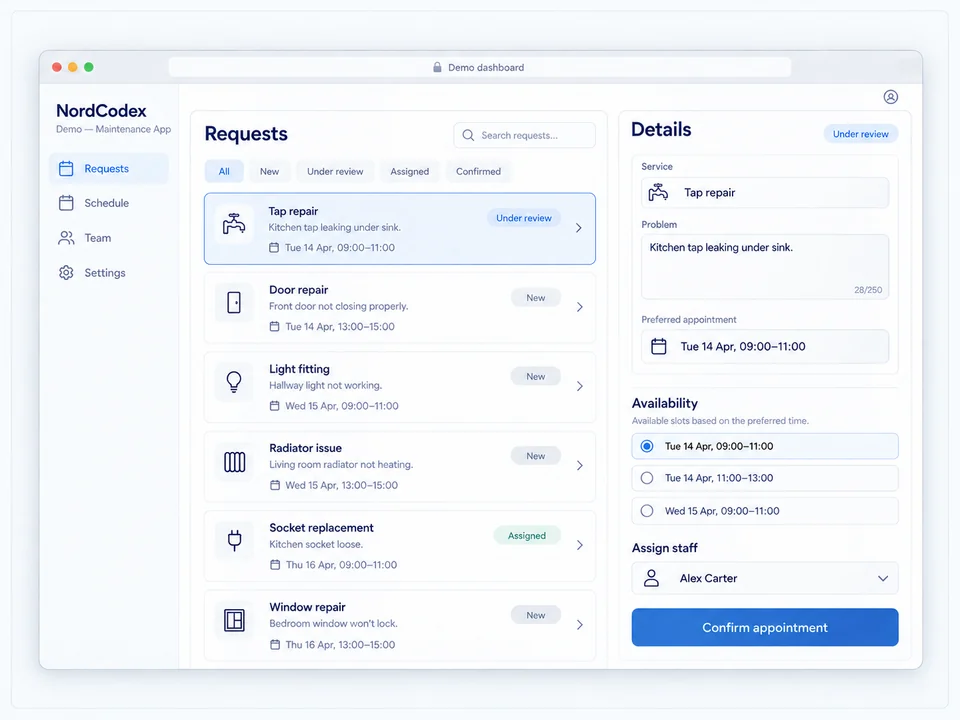Select the Confirmed filter tab
This screenshot has height=720, width=960.
pyautogui.click(x=478, y=171)
